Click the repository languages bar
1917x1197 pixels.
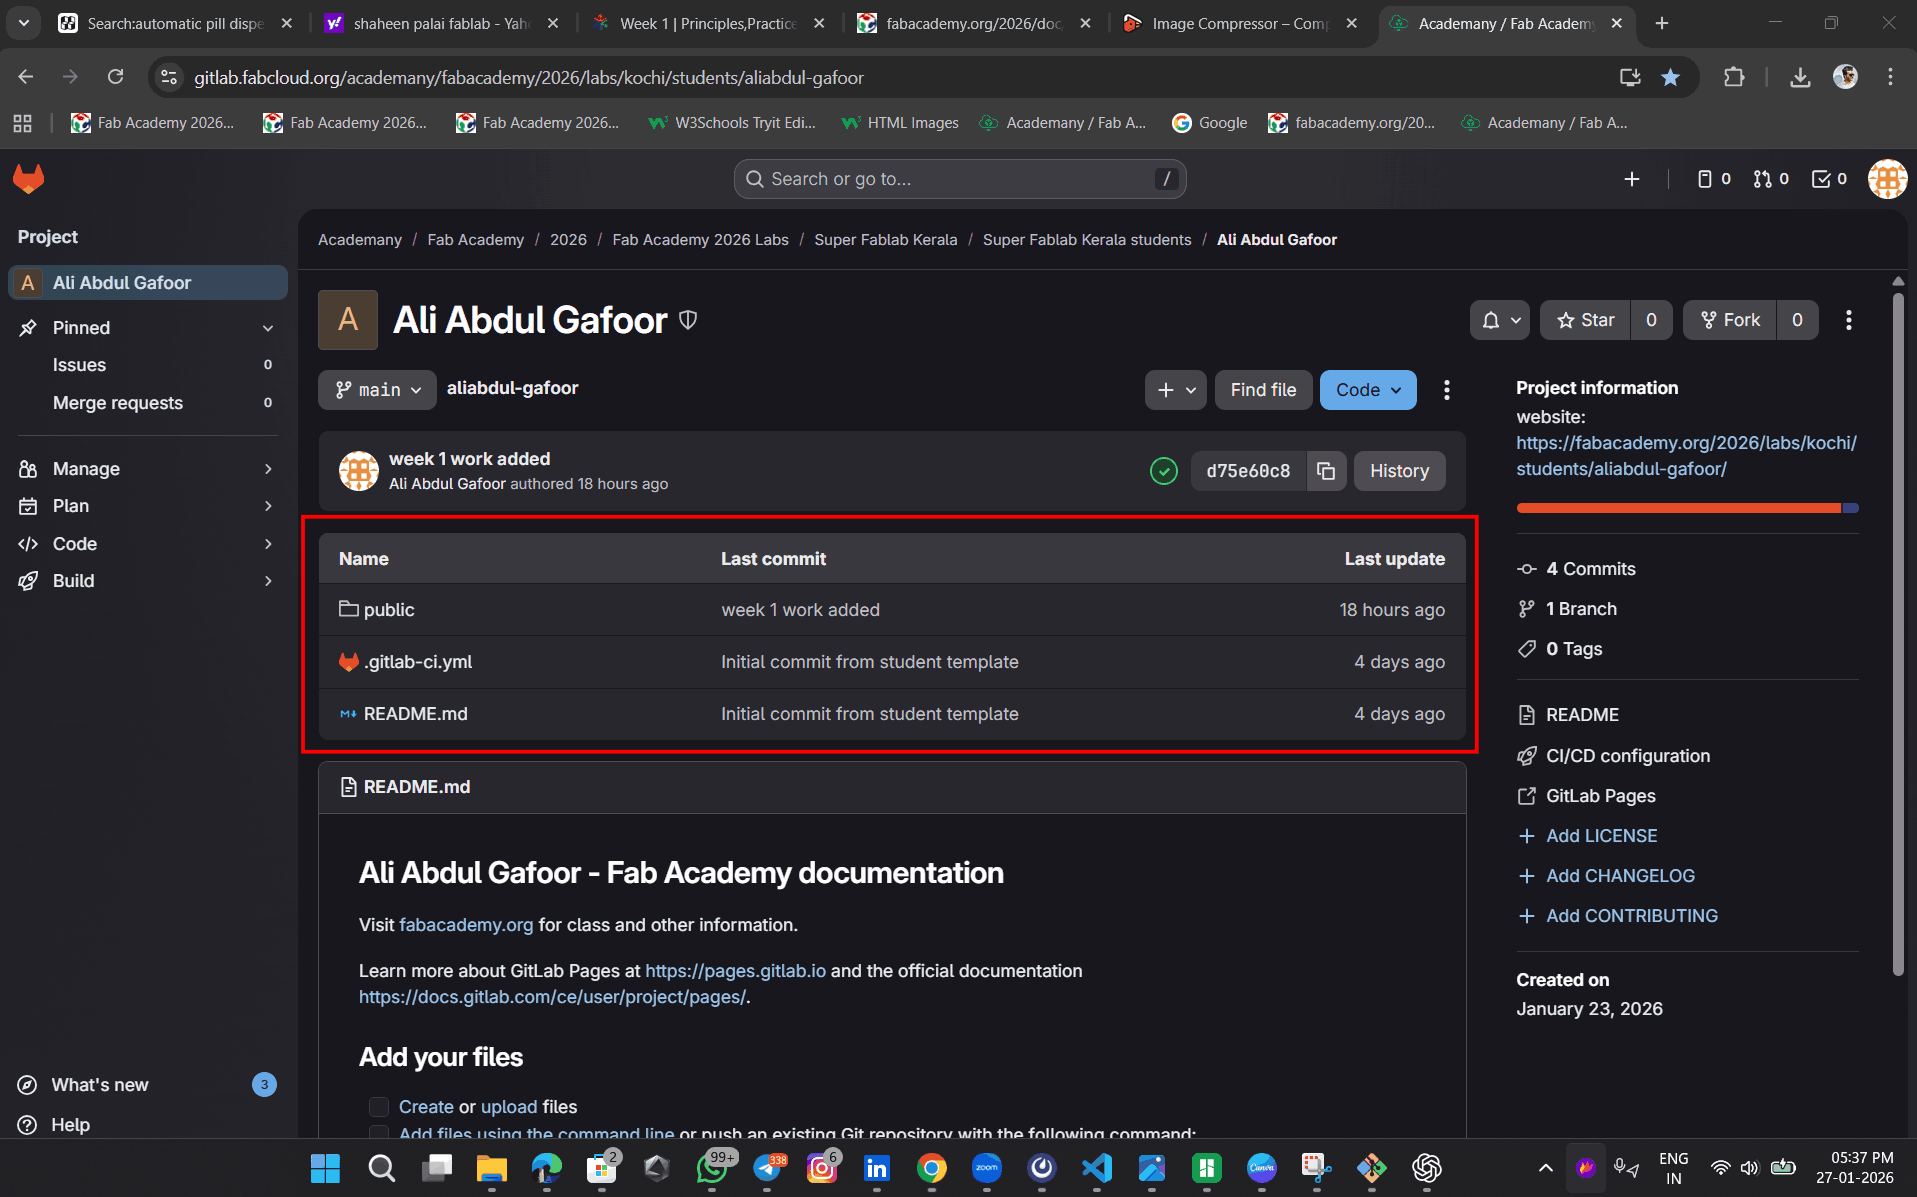click(1687, 508)
